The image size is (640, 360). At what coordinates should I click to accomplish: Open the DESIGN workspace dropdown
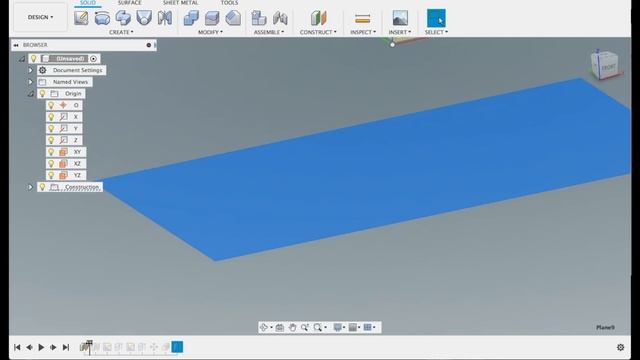(40, 17)
